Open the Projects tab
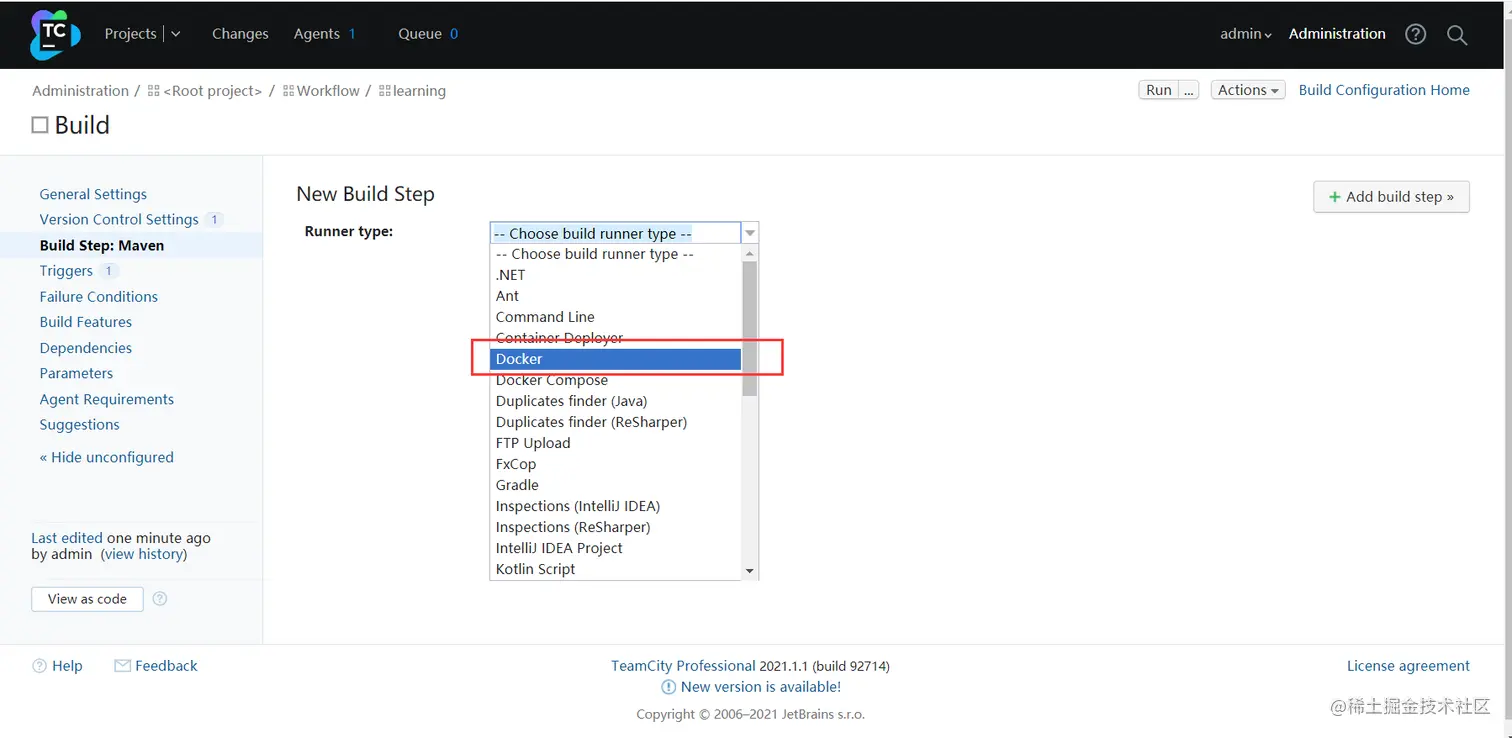Viewport: 1512px width, 738px height. click(131, 34)
